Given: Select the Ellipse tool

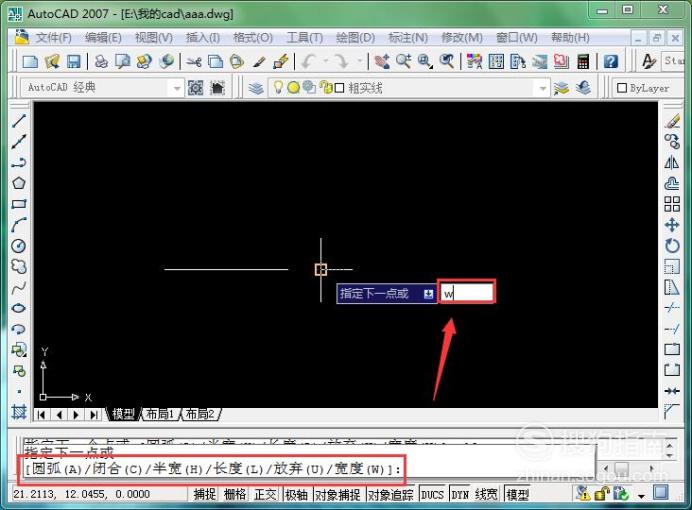Looking at the screenshot, I should point(19,308).
